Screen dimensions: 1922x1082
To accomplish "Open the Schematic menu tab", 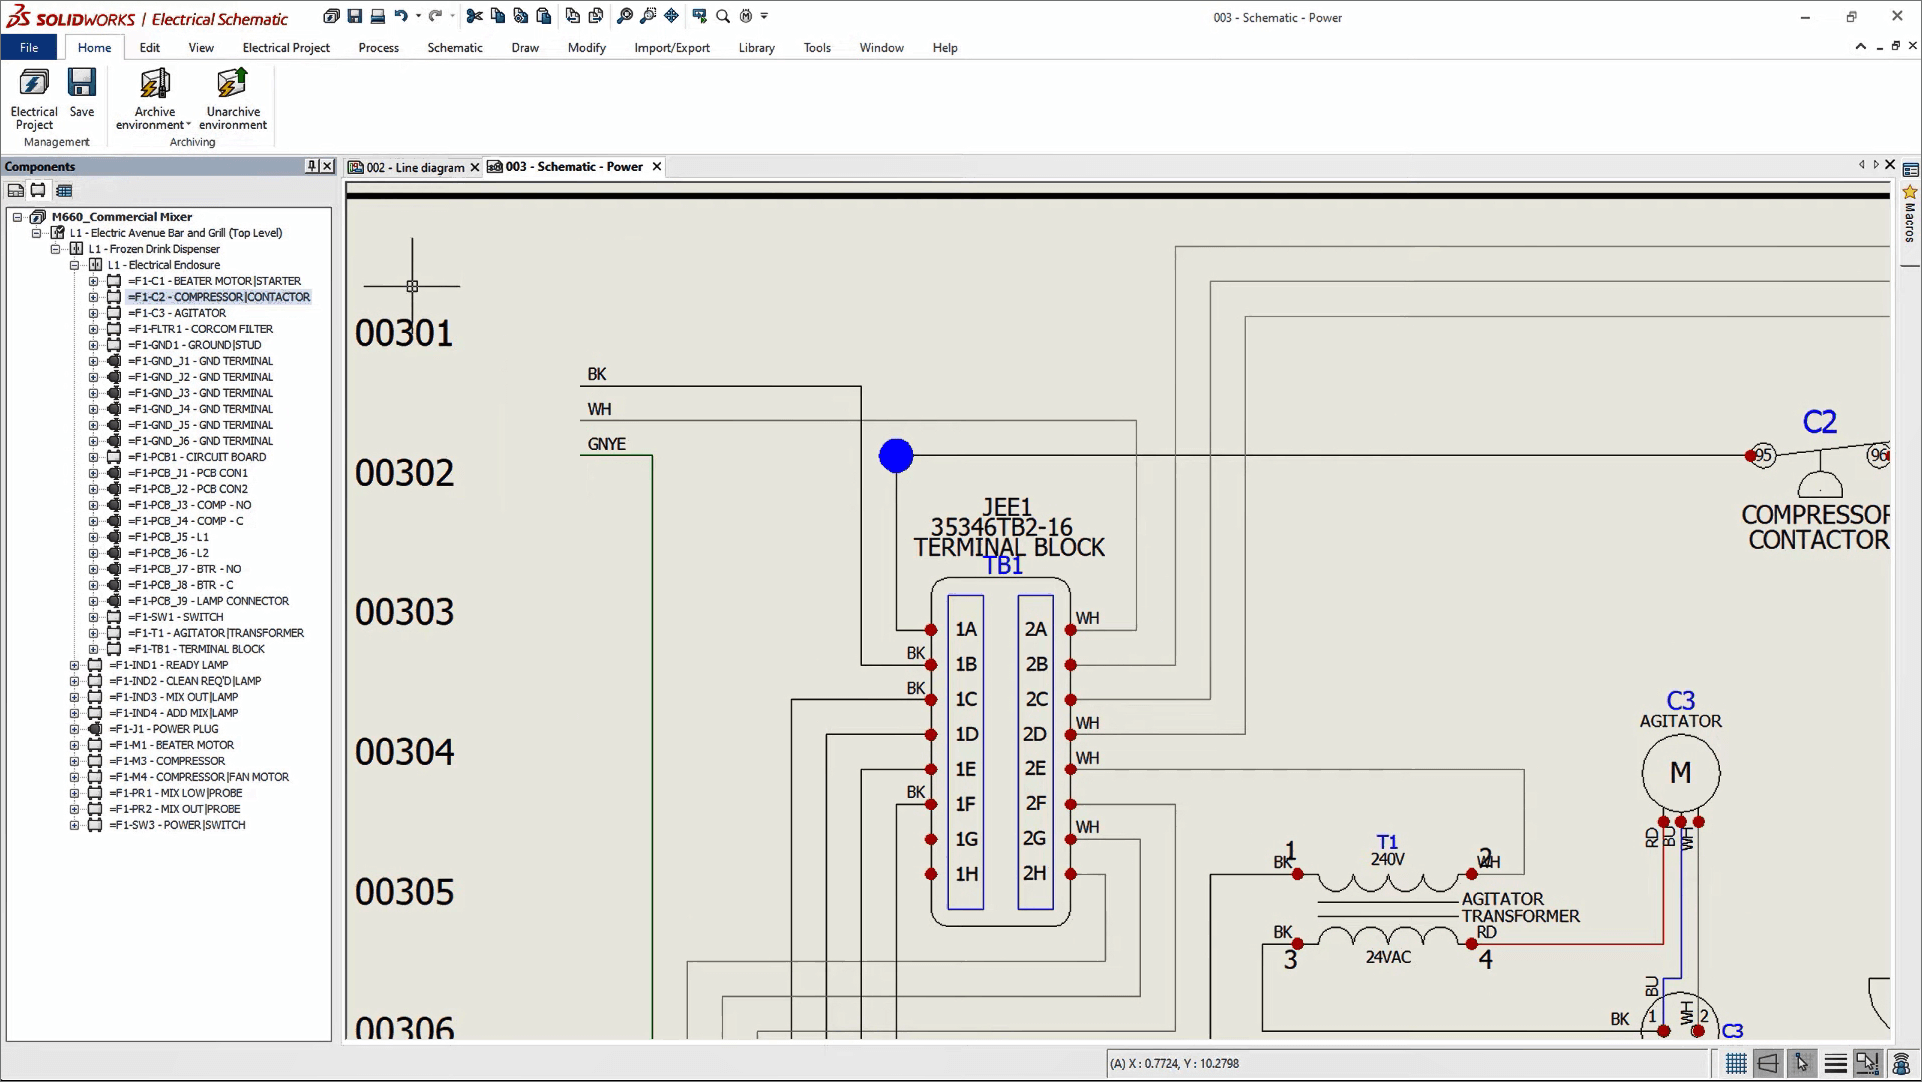I will click(x=455, y=47).
